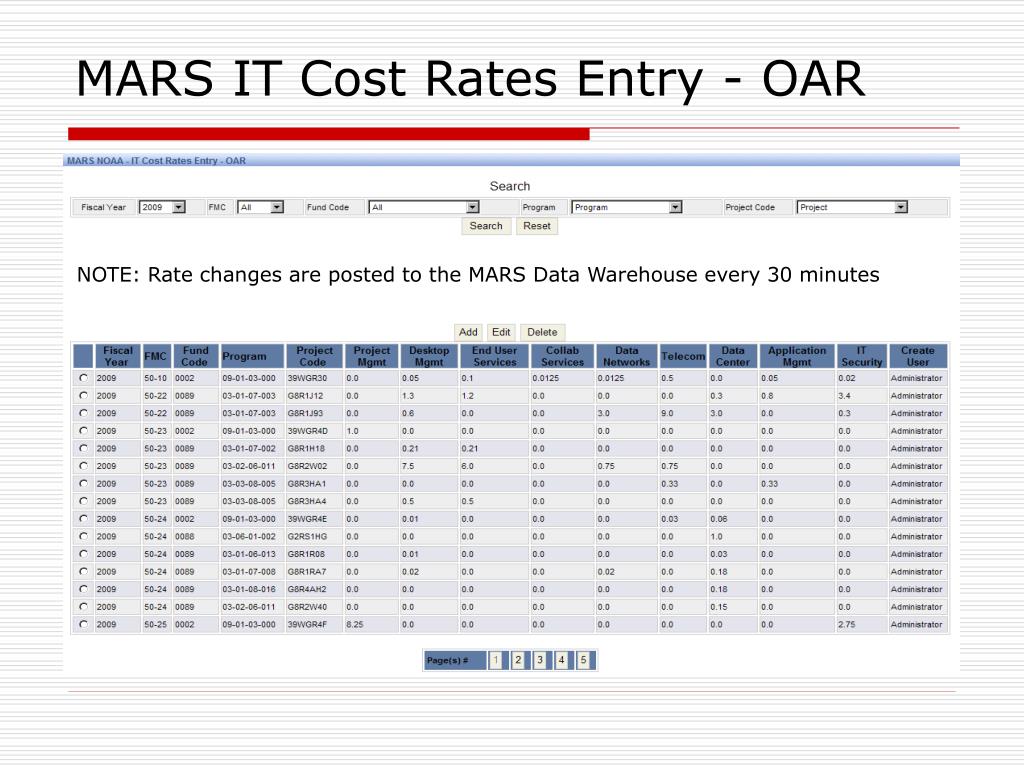The image size is (1024, 768).
Task: Select radio button for project G8R1R08 row
Action: [x=84, y=554]
